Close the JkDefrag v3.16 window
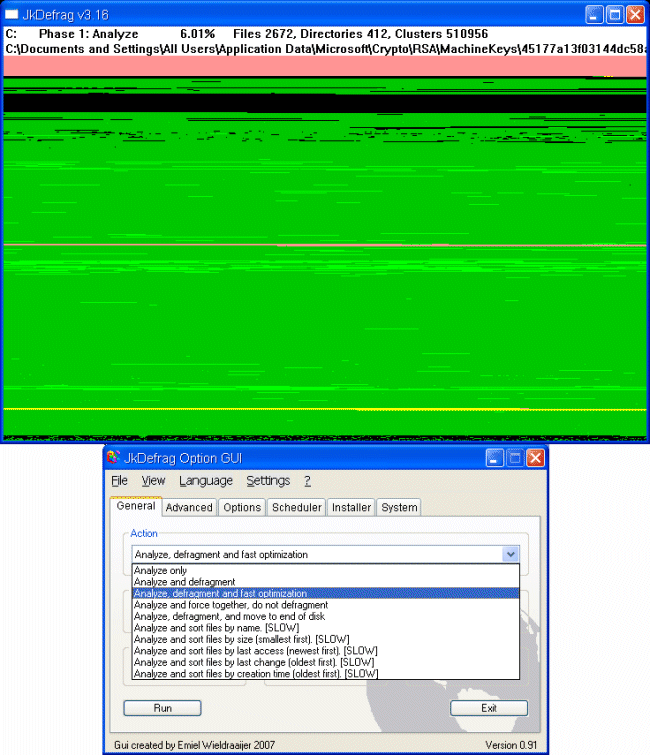Viewport: 650px width, 755px height. (635, 14)
